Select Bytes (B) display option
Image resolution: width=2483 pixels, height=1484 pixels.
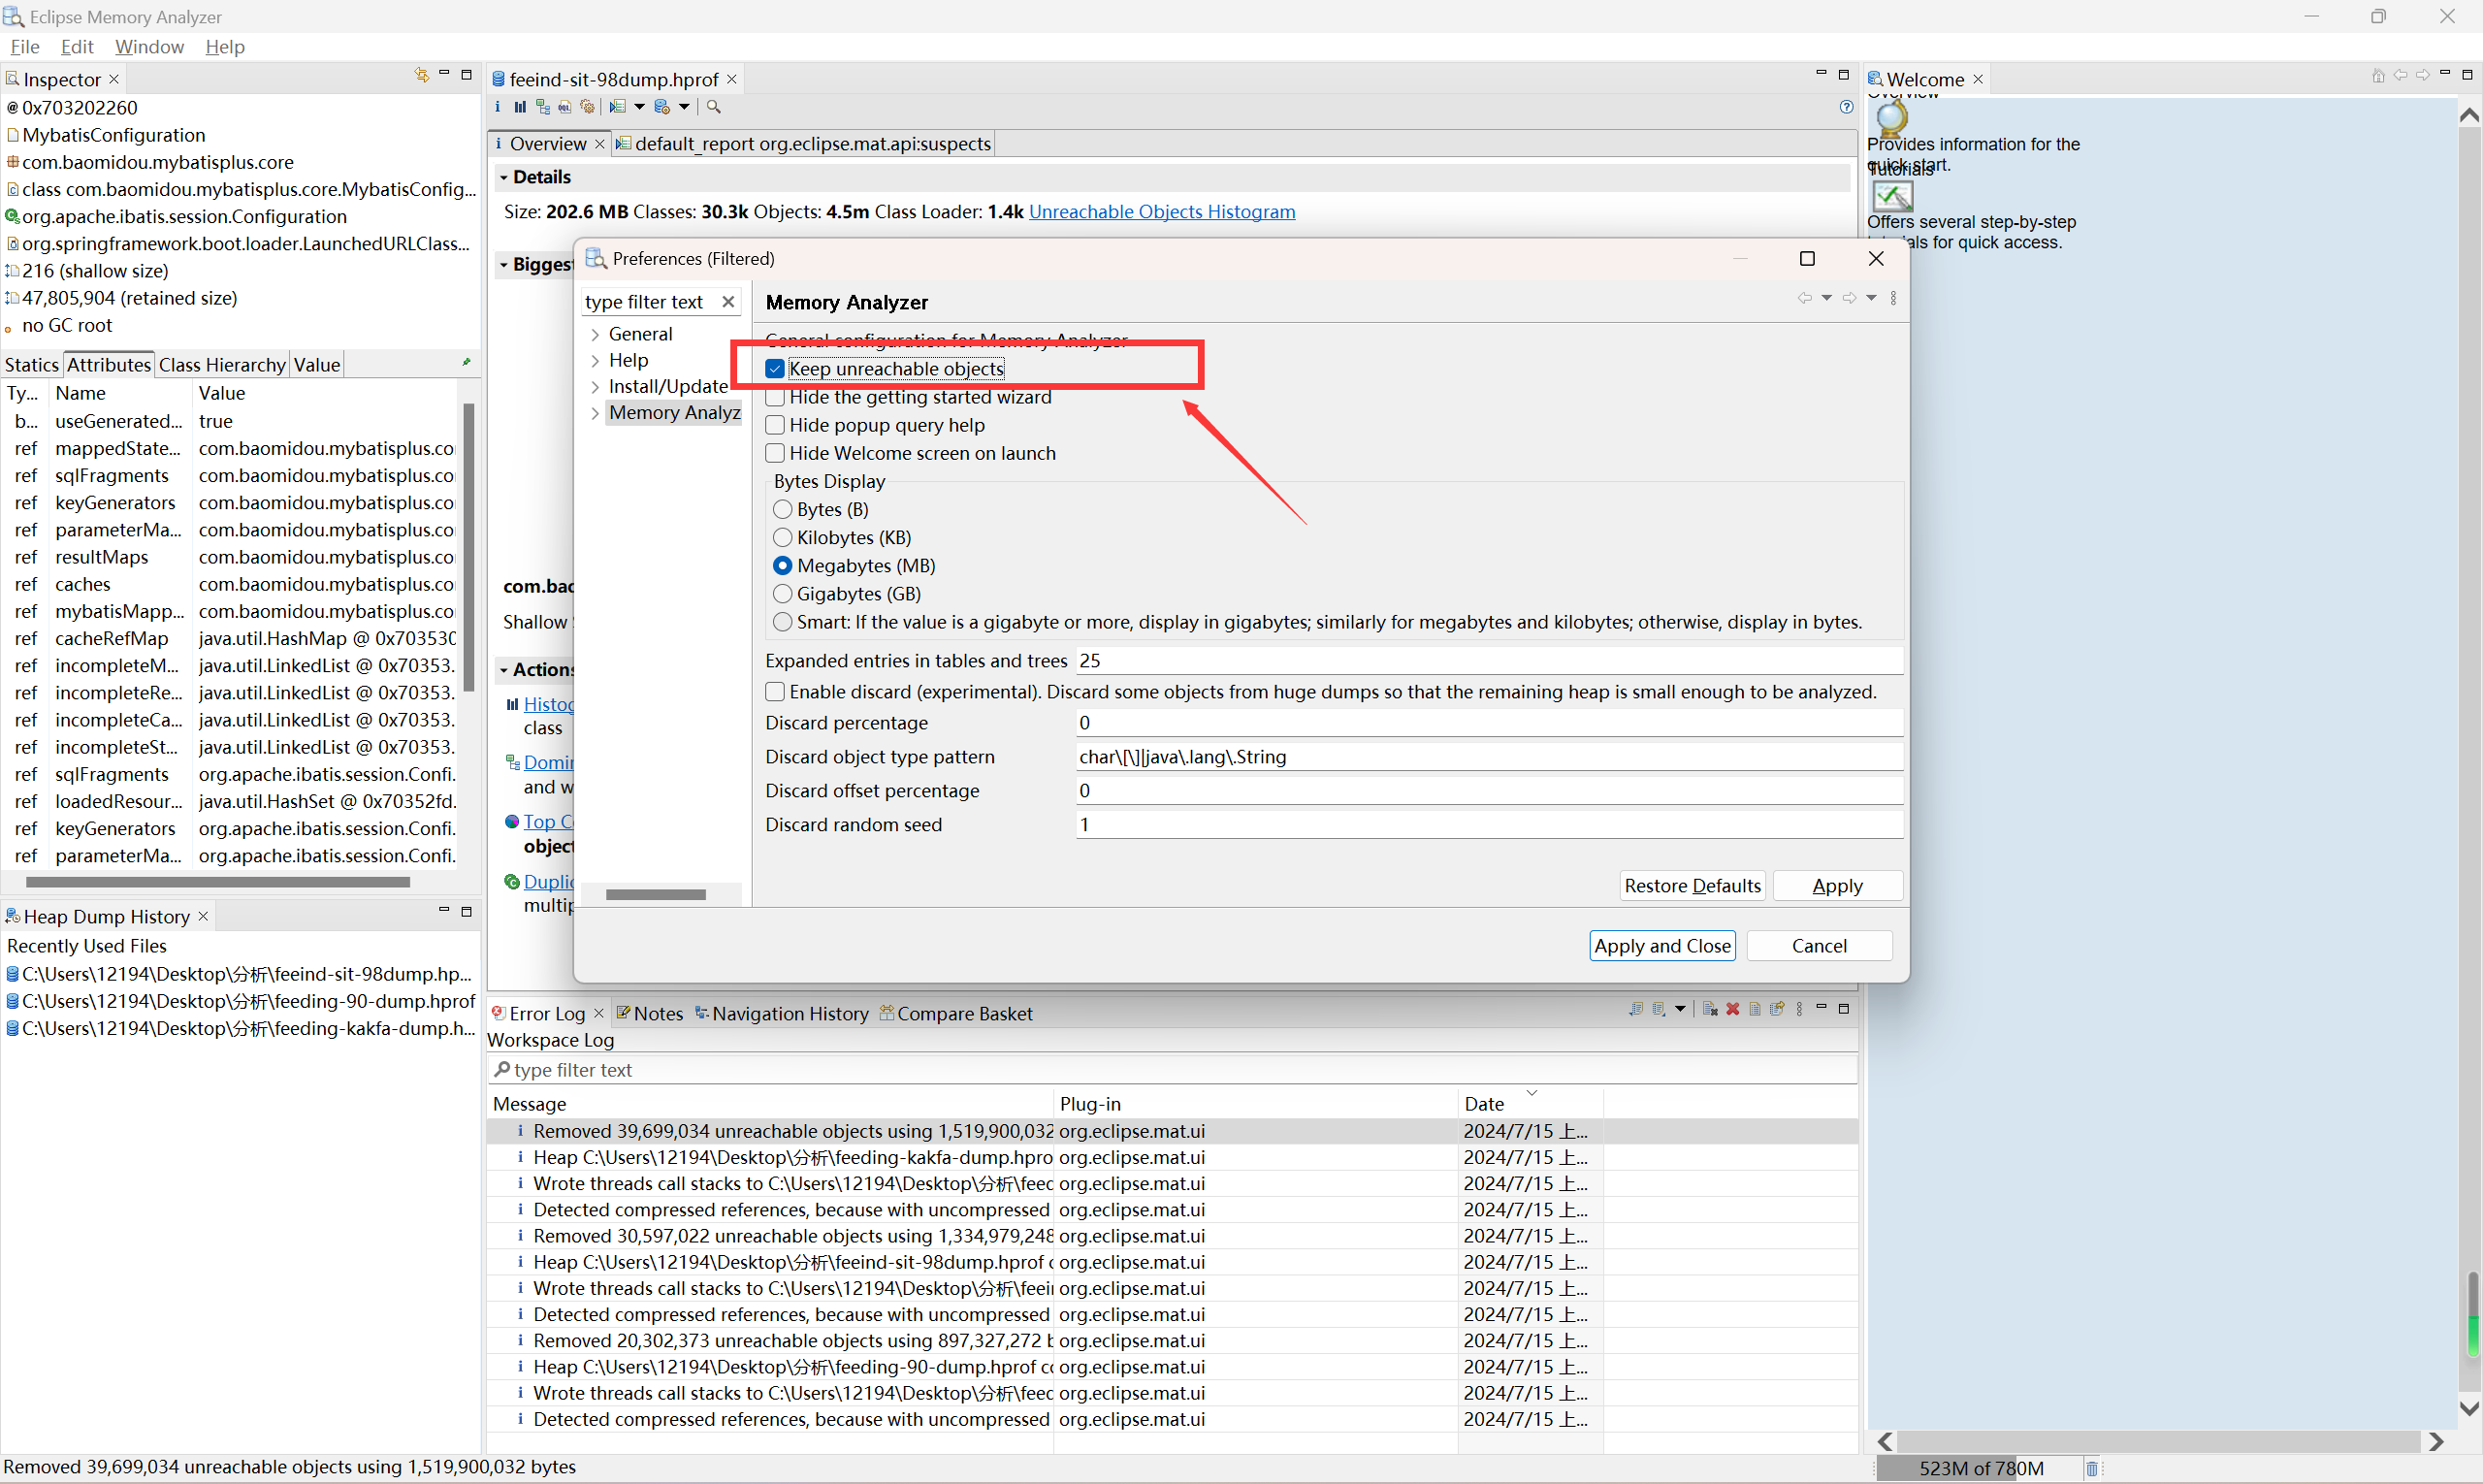(x=783, y=510)
